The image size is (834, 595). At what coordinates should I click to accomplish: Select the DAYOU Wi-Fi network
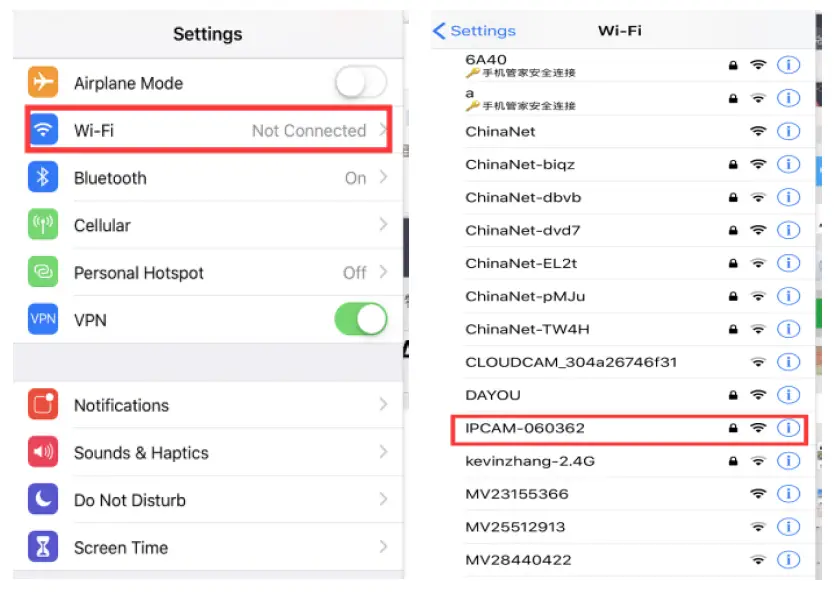[x=560, y=395]
